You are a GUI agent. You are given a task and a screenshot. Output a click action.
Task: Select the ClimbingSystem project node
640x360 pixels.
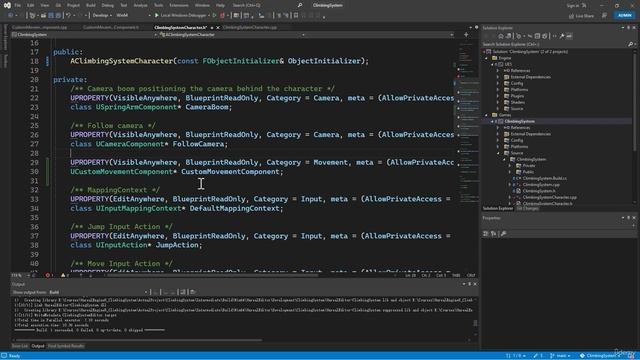(519, 121)
